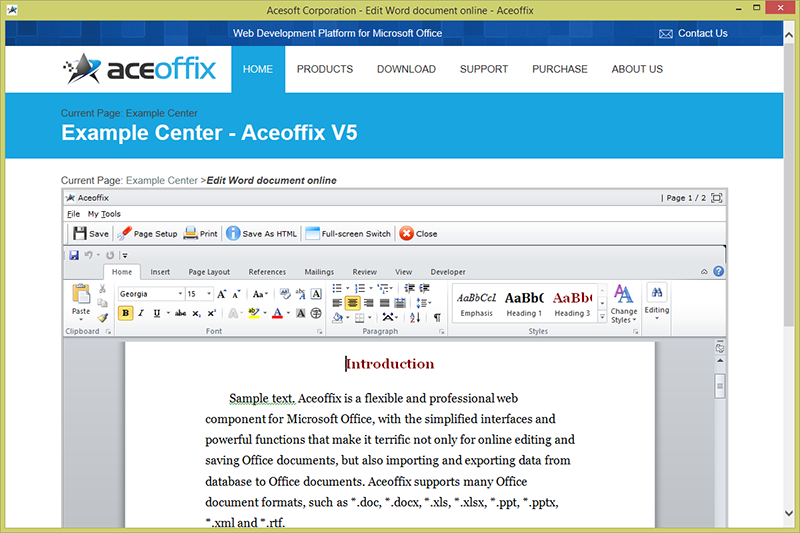Image resolution: width=800 pixels, height=533 pixels.
Task: Align text left
Action: [337, 303]
